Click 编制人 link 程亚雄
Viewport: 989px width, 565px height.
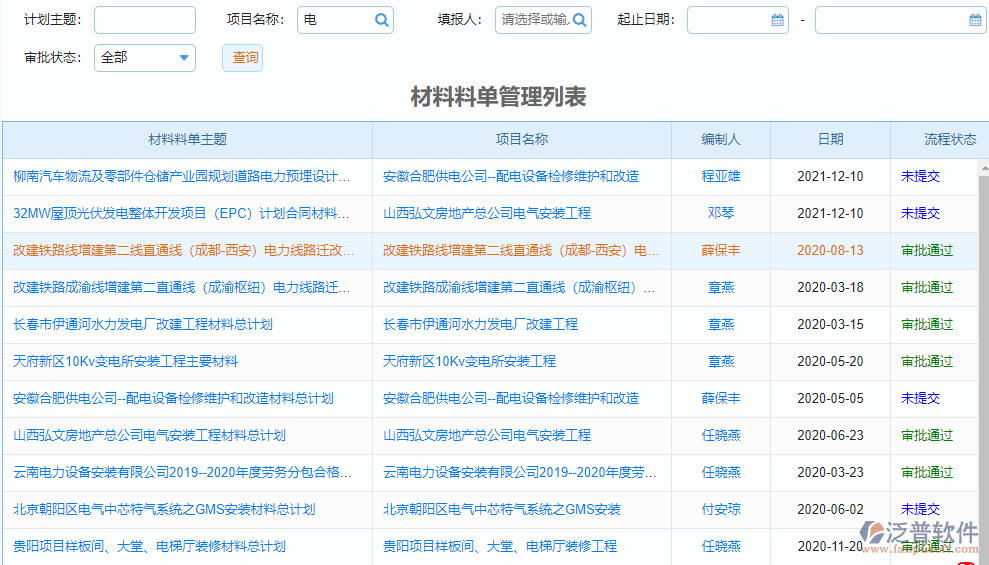tap(721, 176)
